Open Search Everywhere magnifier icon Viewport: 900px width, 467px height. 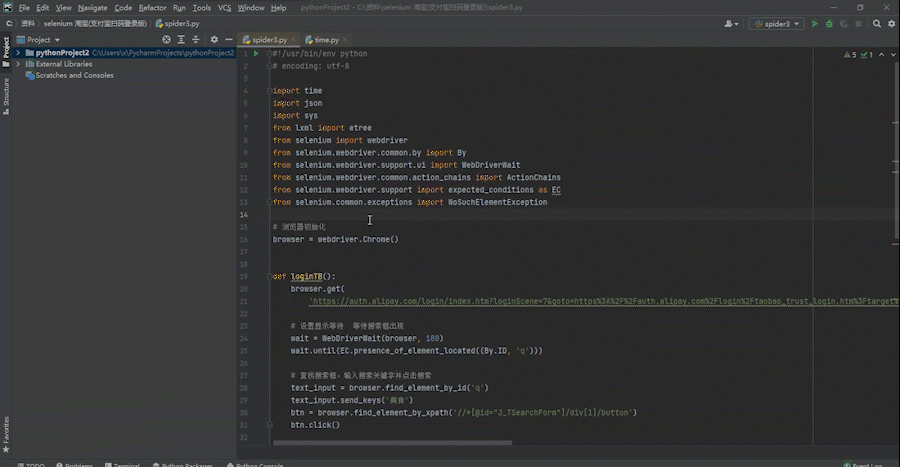pyautogui.click(x=876, y=24)
